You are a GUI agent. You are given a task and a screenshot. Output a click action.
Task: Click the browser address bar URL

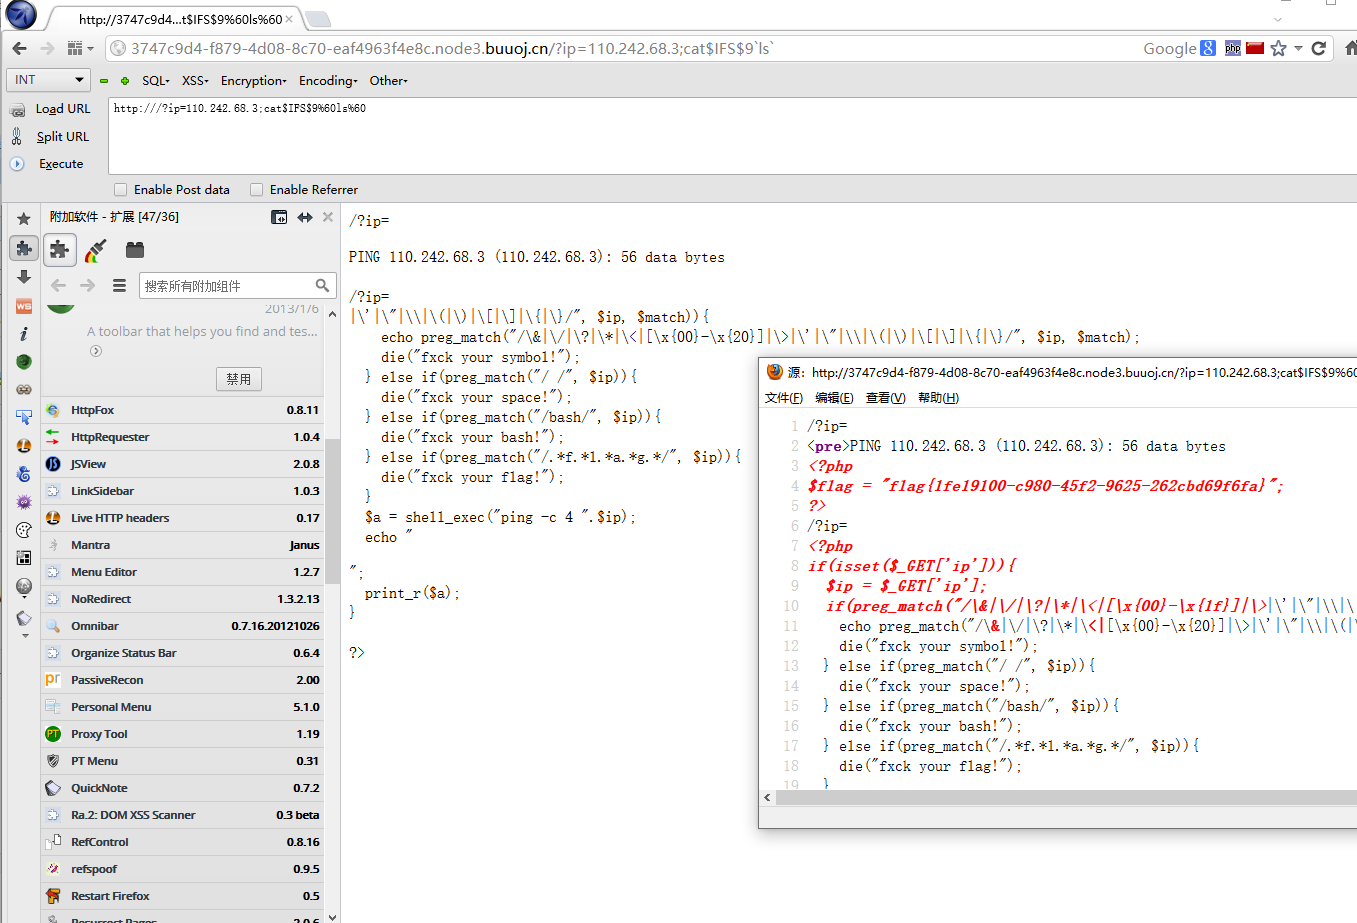tap(452, 48)
